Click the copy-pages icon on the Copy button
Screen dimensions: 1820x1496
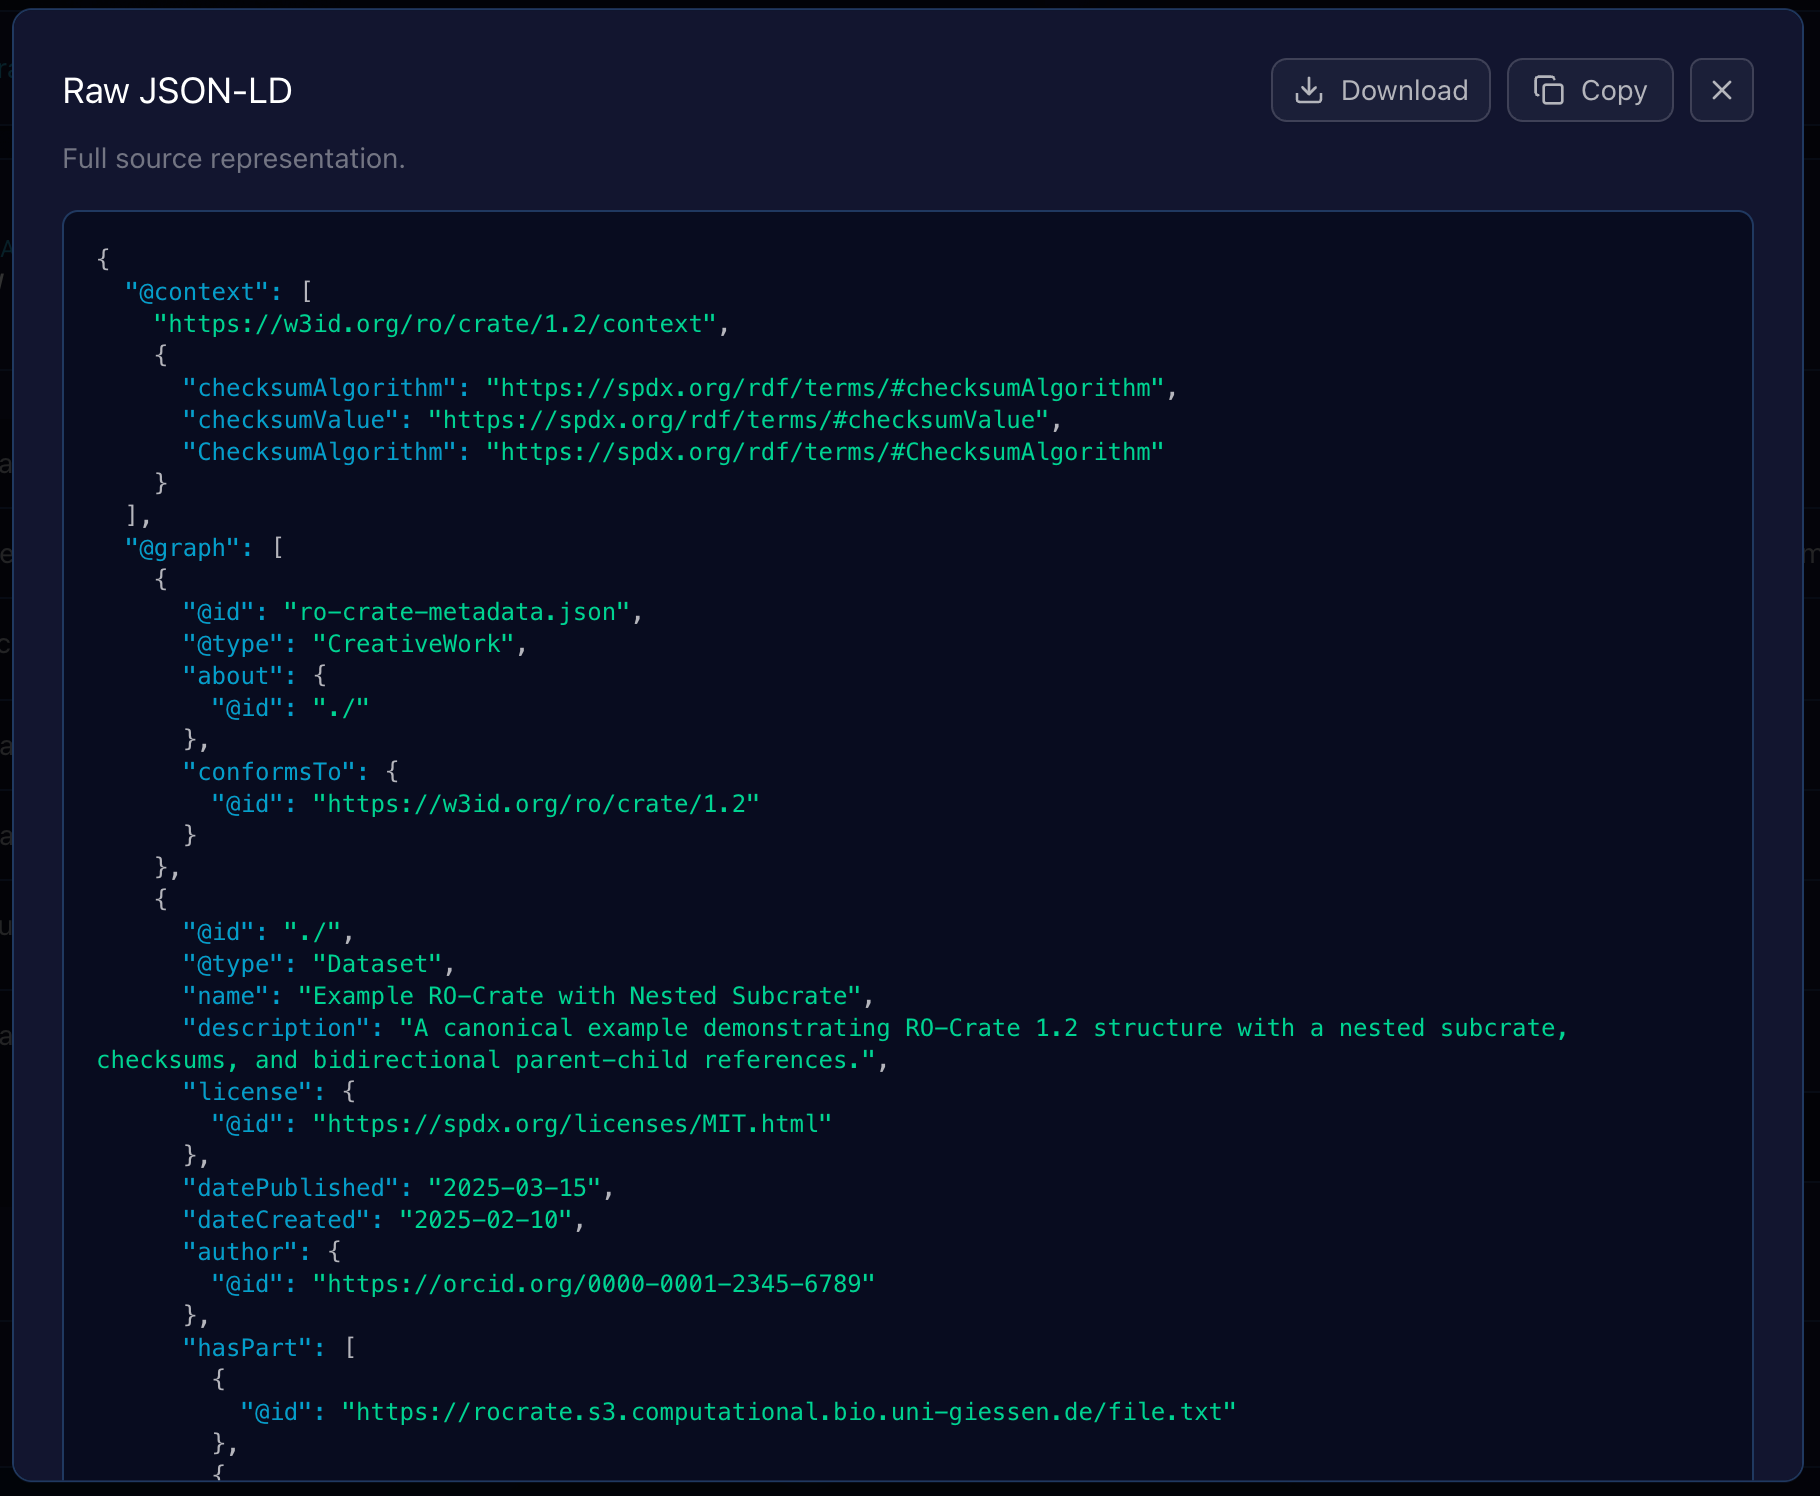coord(1548,90)
